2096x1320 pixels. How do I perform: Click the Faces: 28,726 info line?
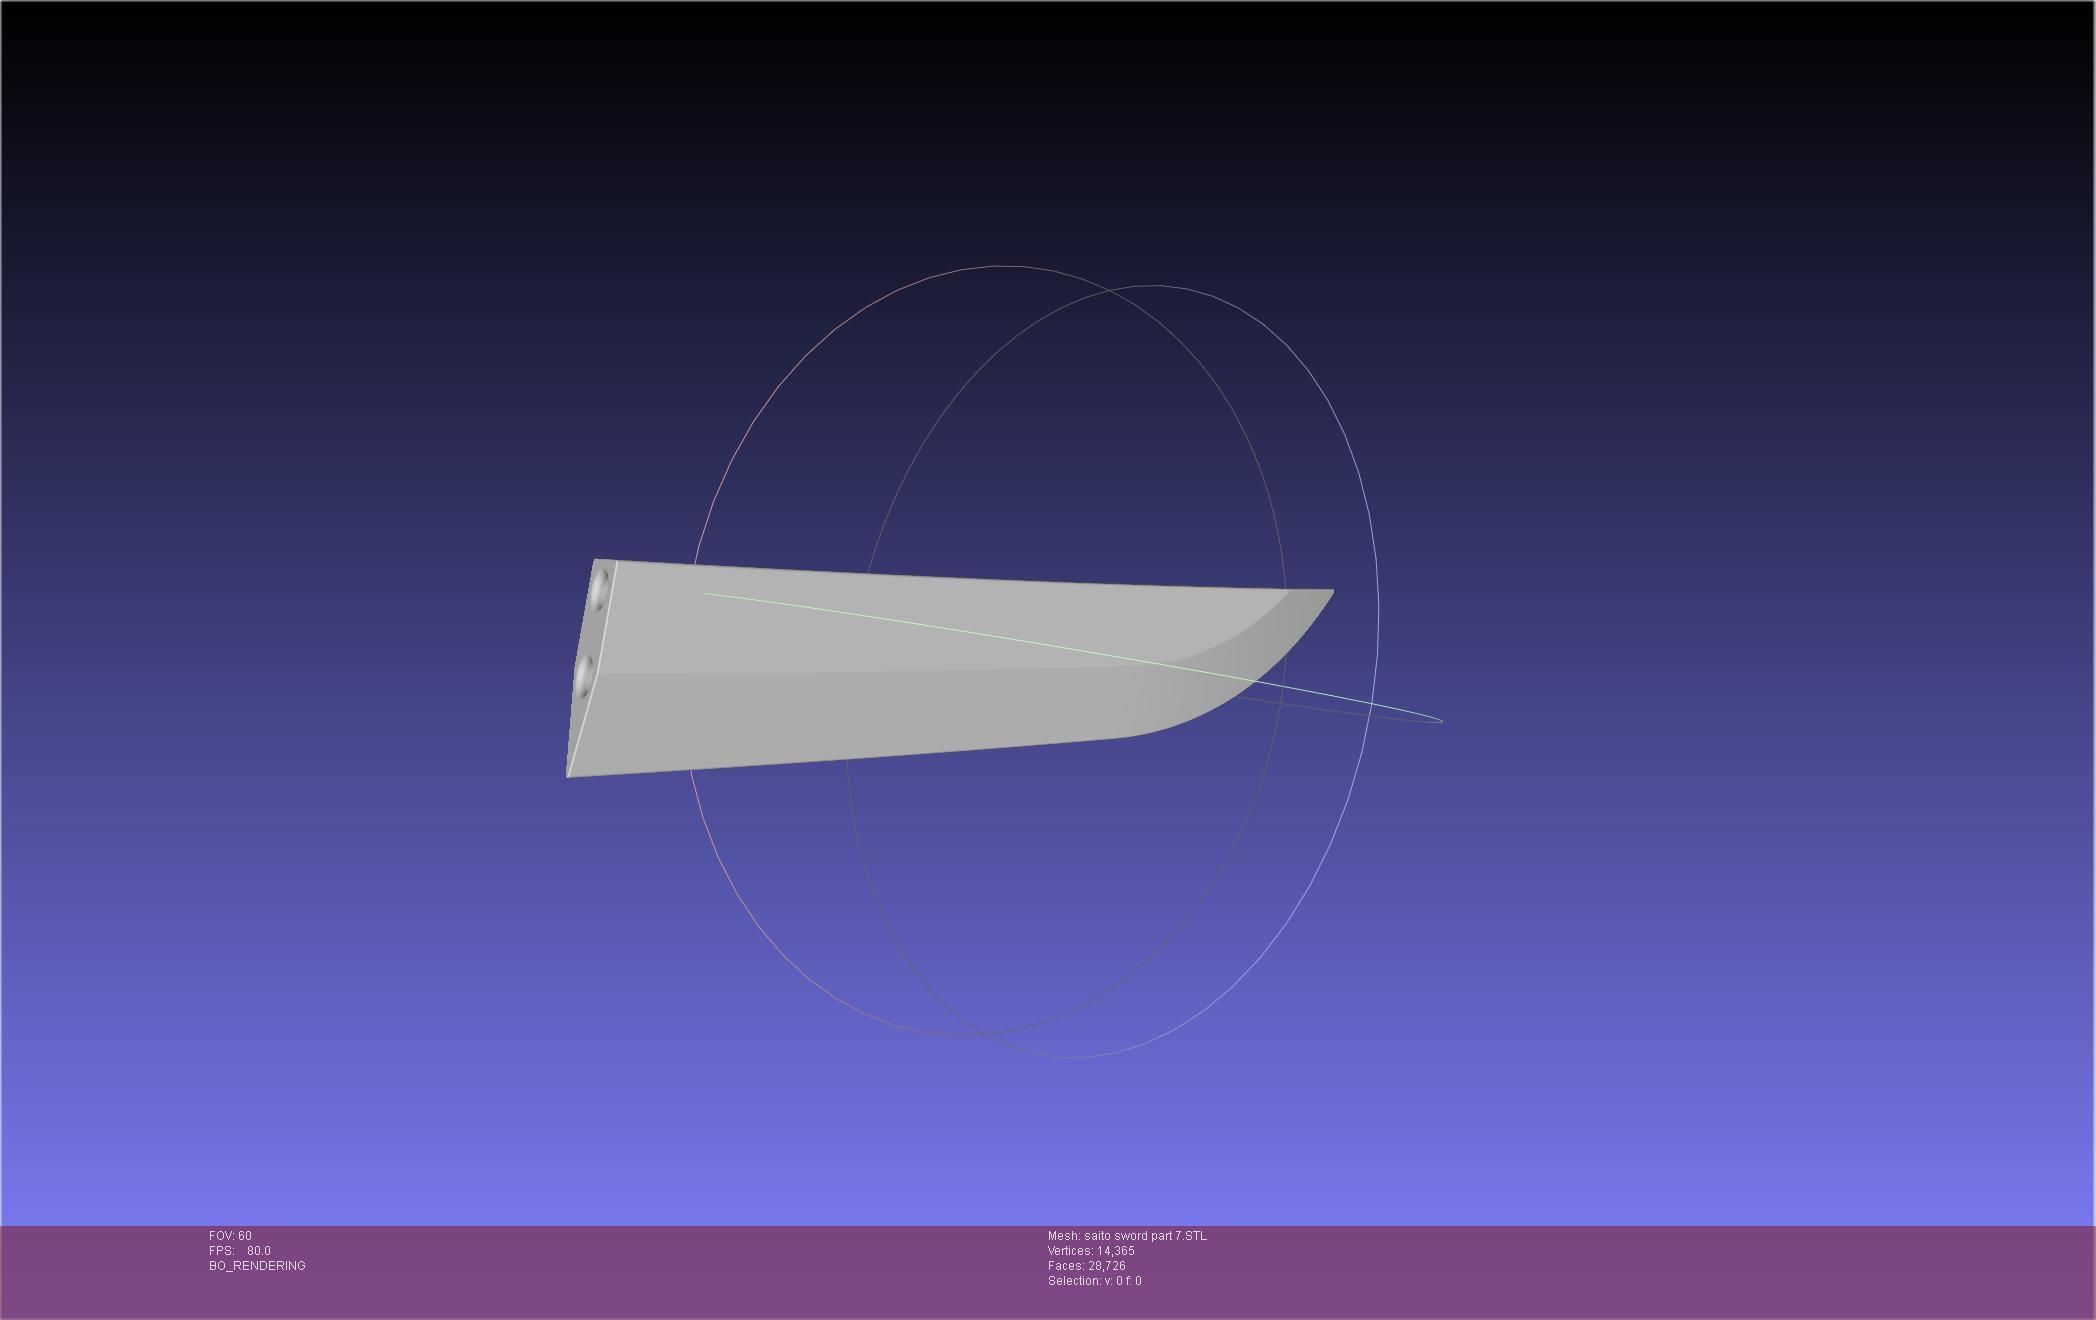1086,1266
